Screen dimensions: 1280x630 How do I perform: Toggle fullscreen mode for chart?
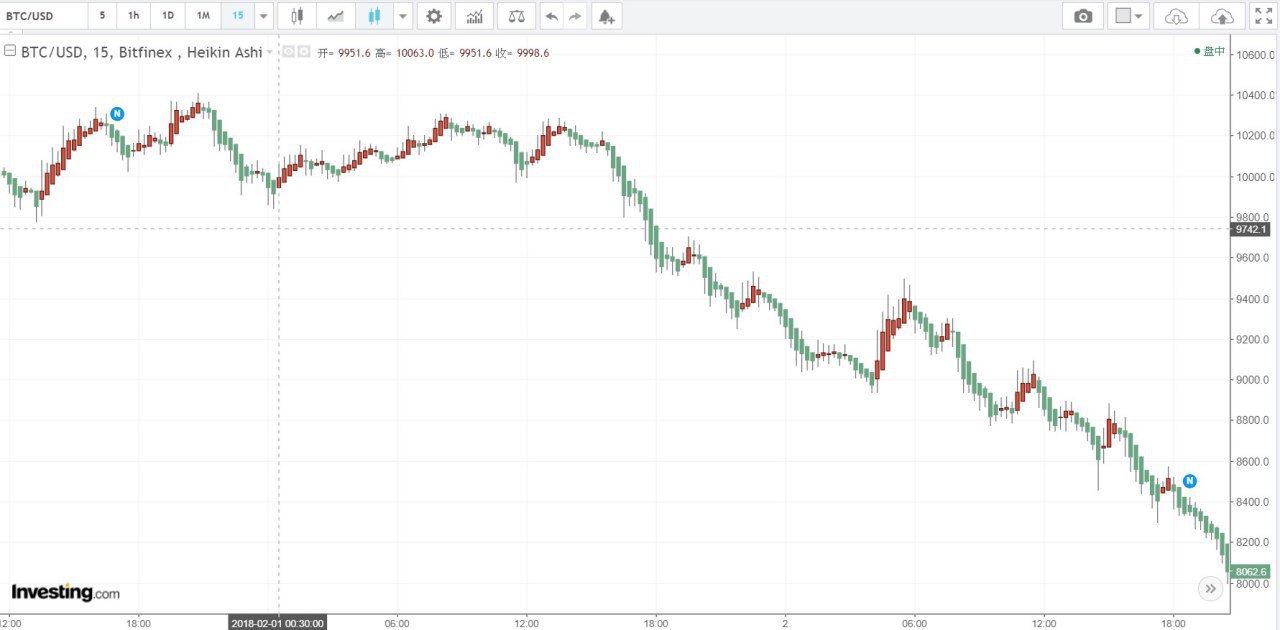[x=1263, y=16]
